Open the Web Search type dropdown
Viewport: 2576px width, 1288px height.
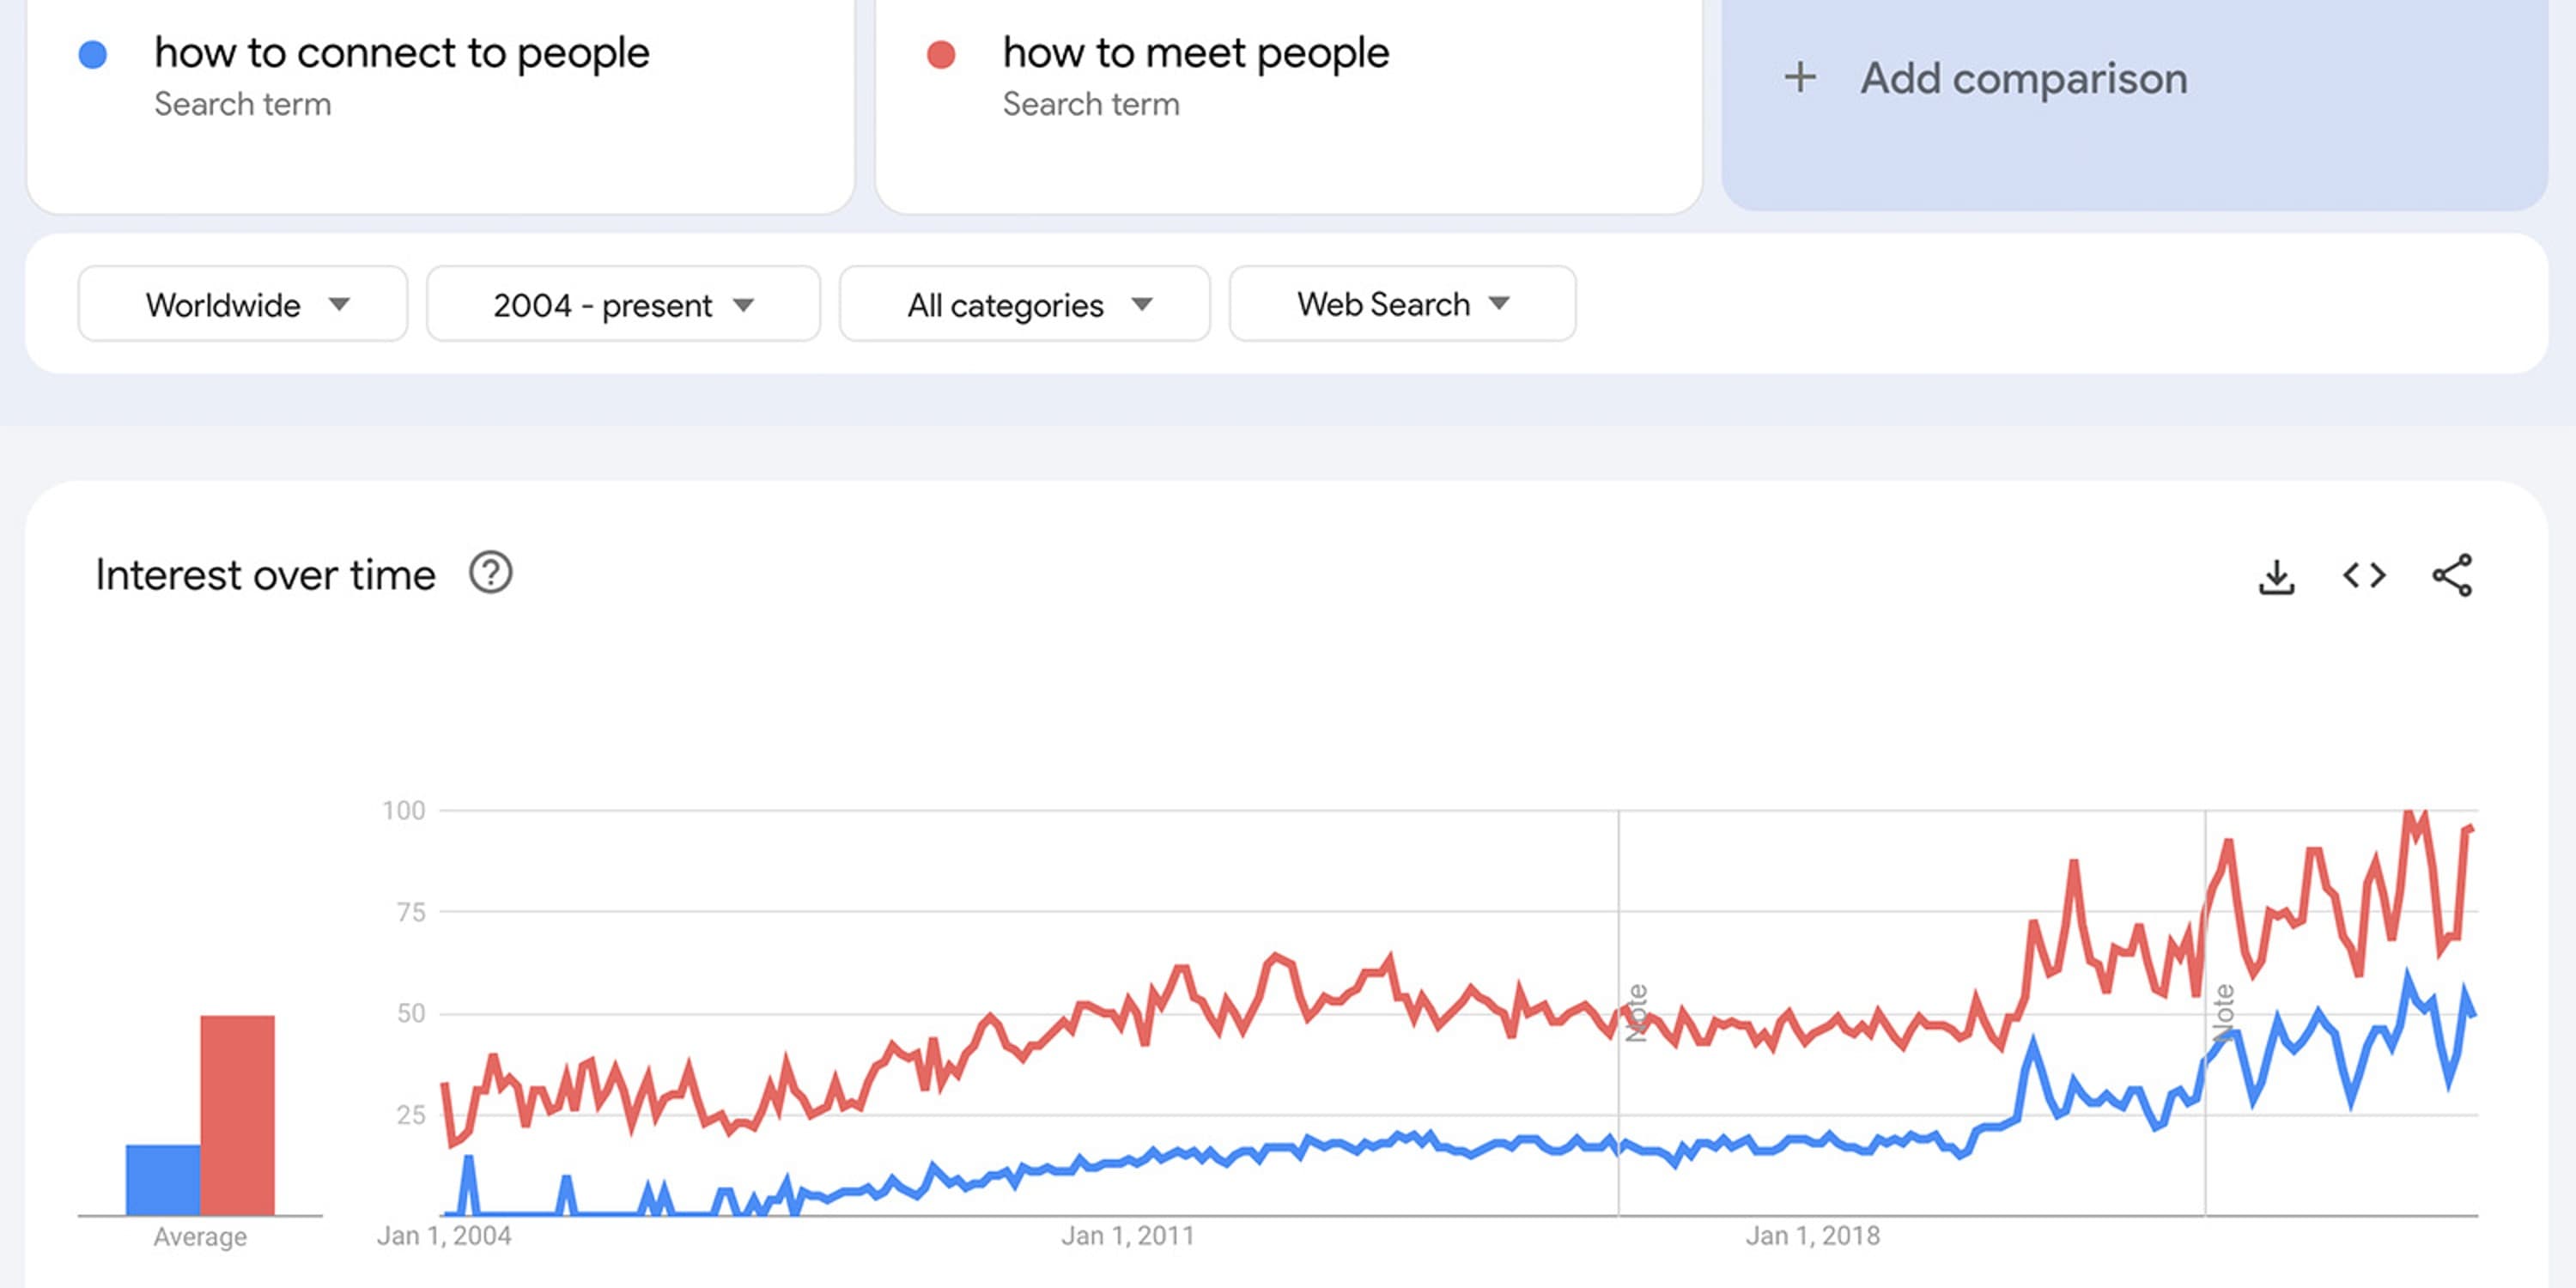[x=1403, y=304]
